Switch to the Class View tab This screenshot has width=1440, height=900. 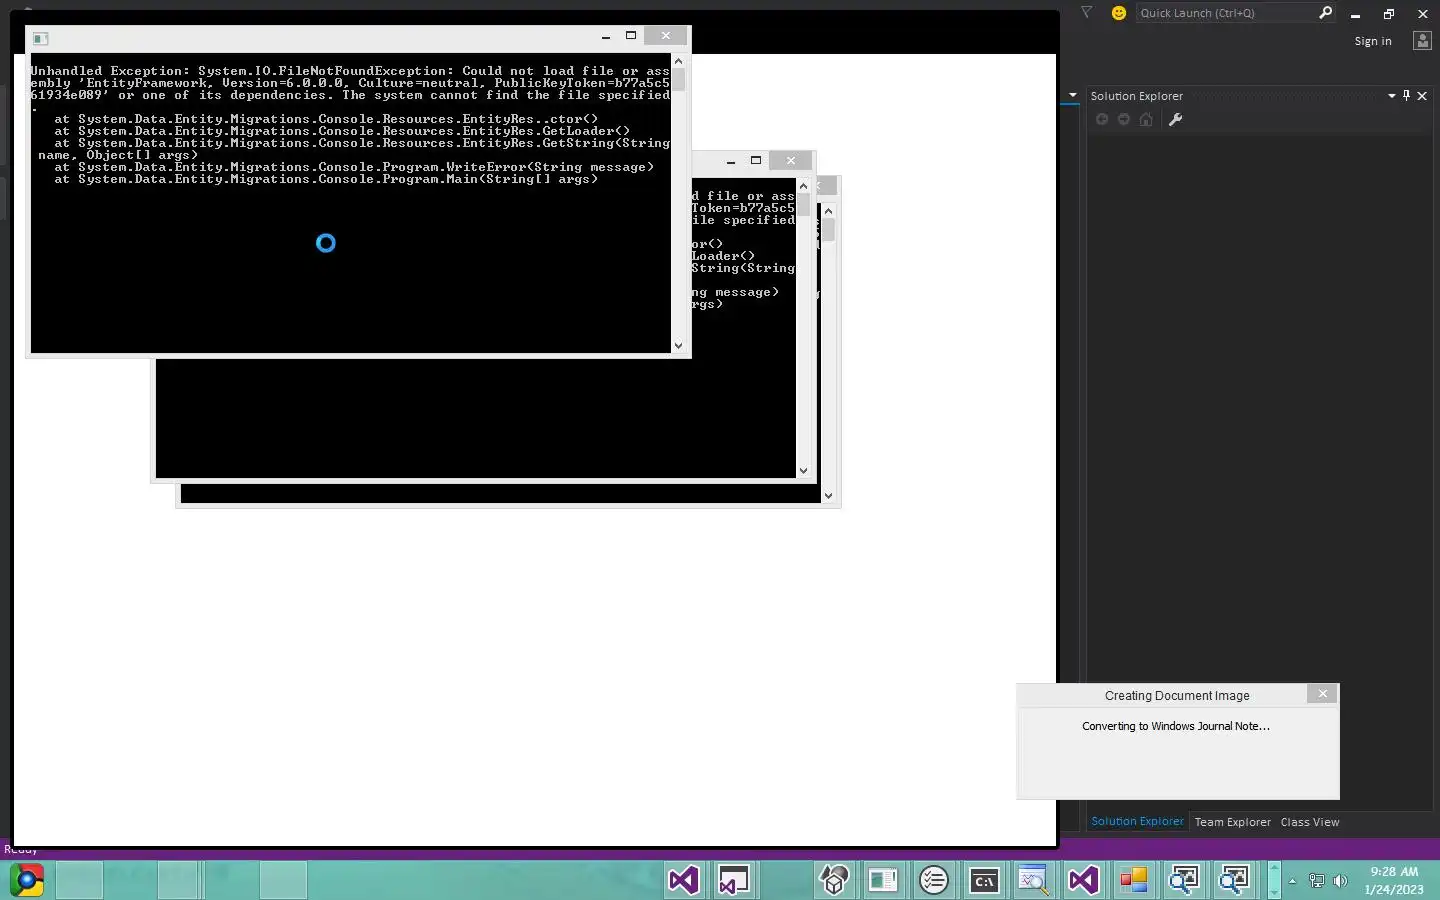pyautogui.click(x=1310, y=822)
